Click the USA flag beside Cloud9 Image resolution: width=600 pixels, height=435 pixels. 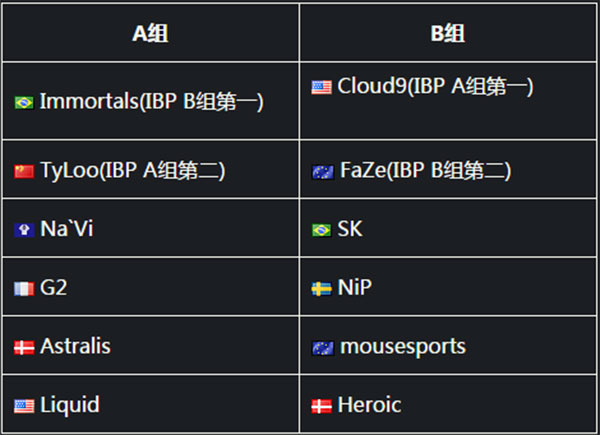coord(321,87)
